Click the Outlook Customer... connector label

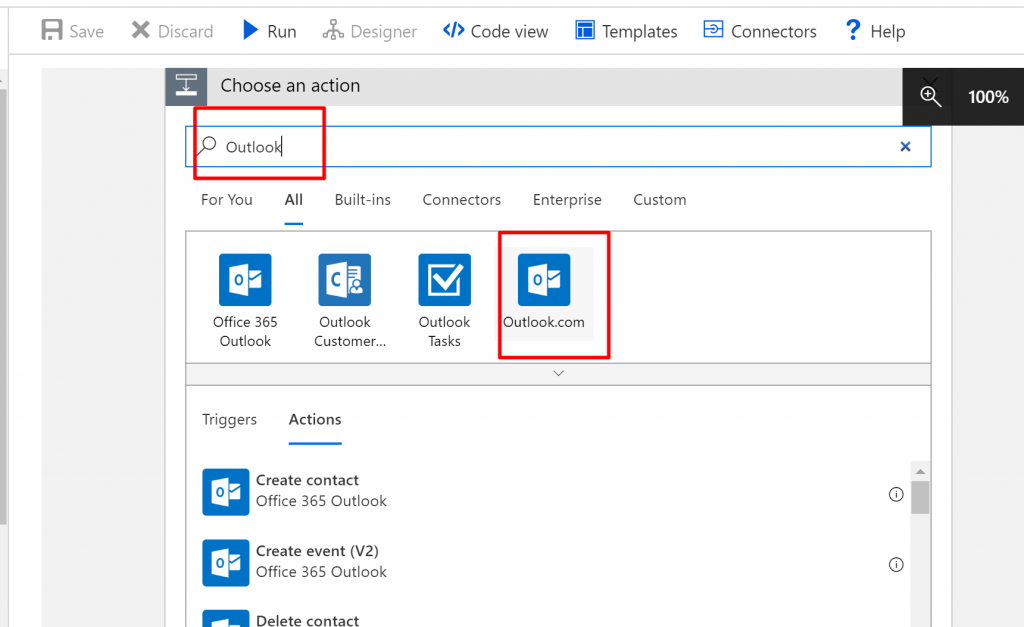pos(349,331)
